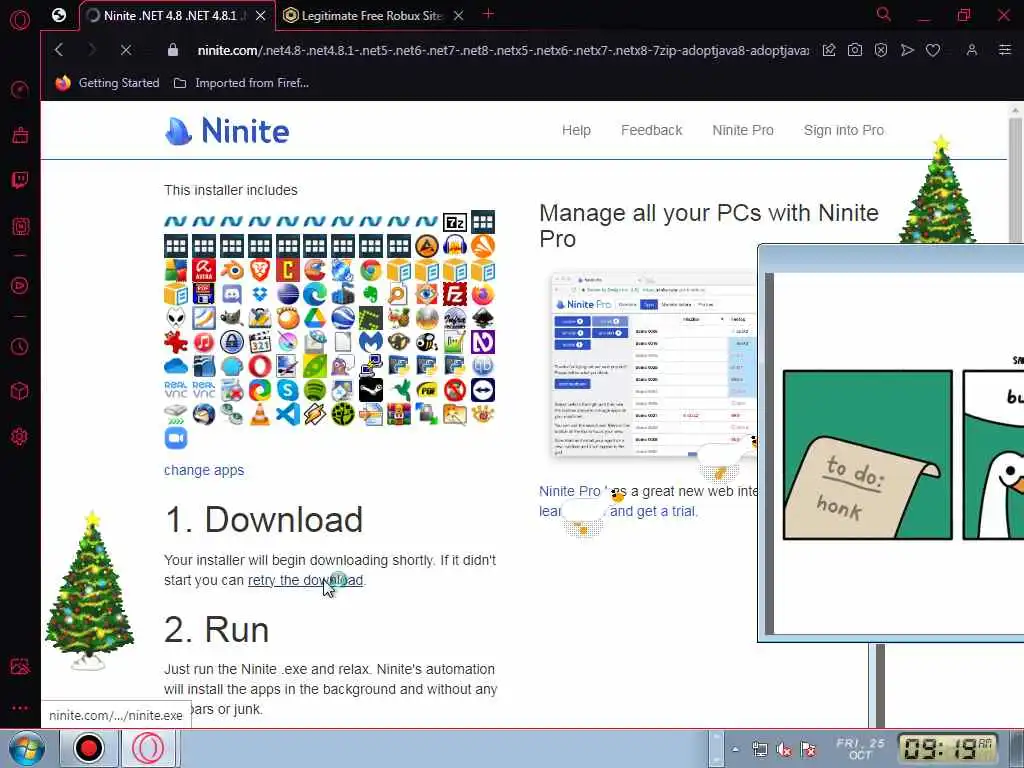Click the Google Drive triangle icon

pos(315,319)
